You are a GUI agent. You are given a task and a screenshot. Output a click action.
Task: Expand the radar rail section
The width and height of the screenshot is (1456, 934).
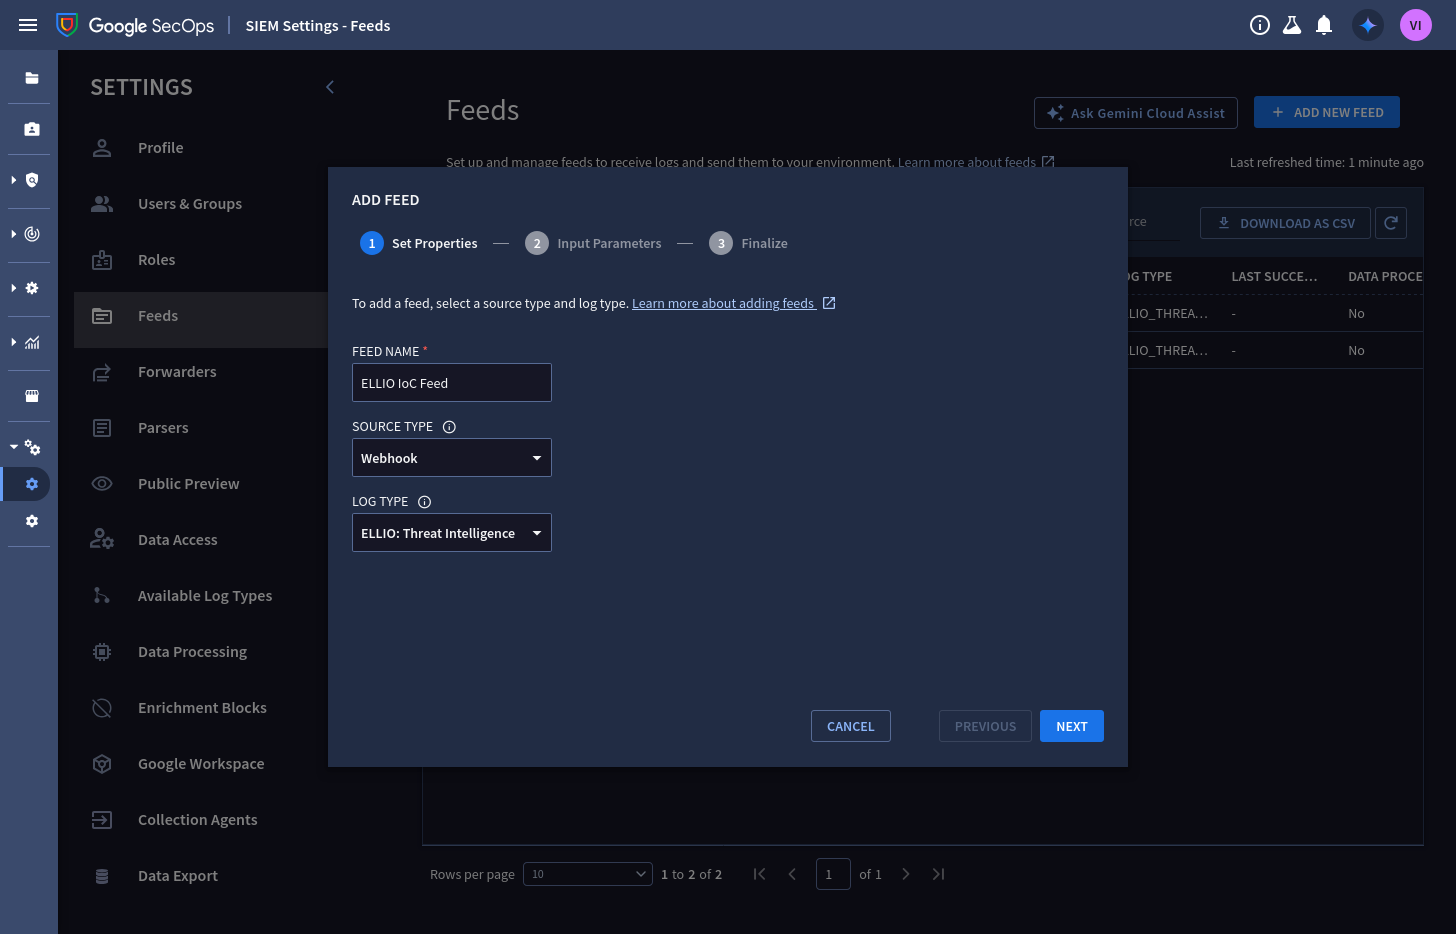pyautogui.click(x=13, y=234)
